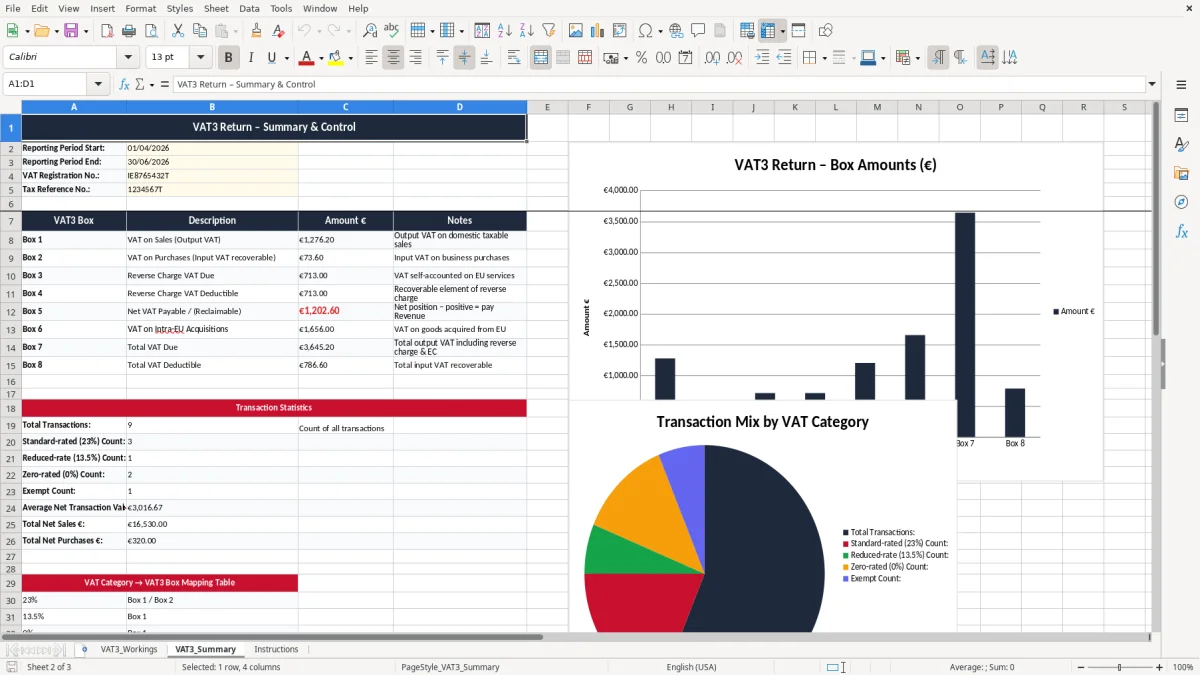Insert a comment
The width and height of the screenshot is (1200, 675).
click(698, 31)
